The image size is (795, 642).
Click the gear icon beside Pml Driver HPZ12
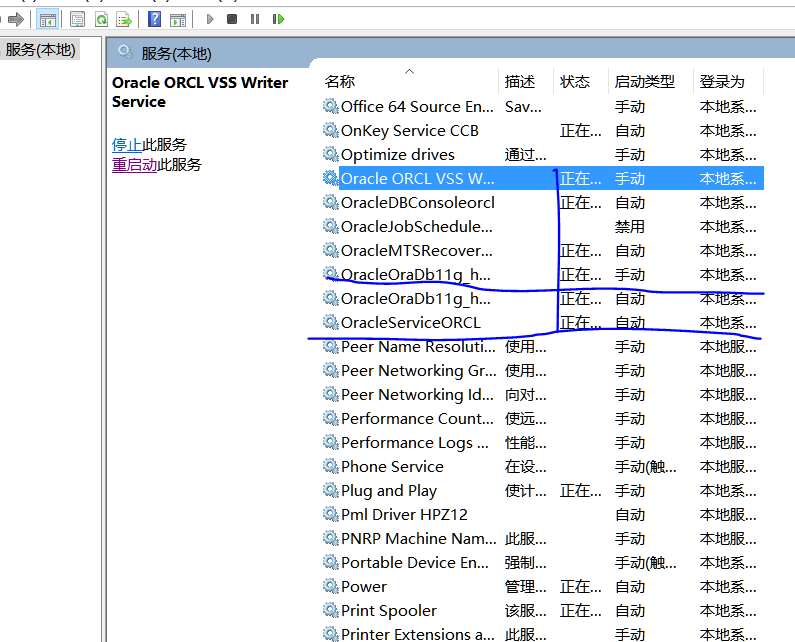pos(331,514)
